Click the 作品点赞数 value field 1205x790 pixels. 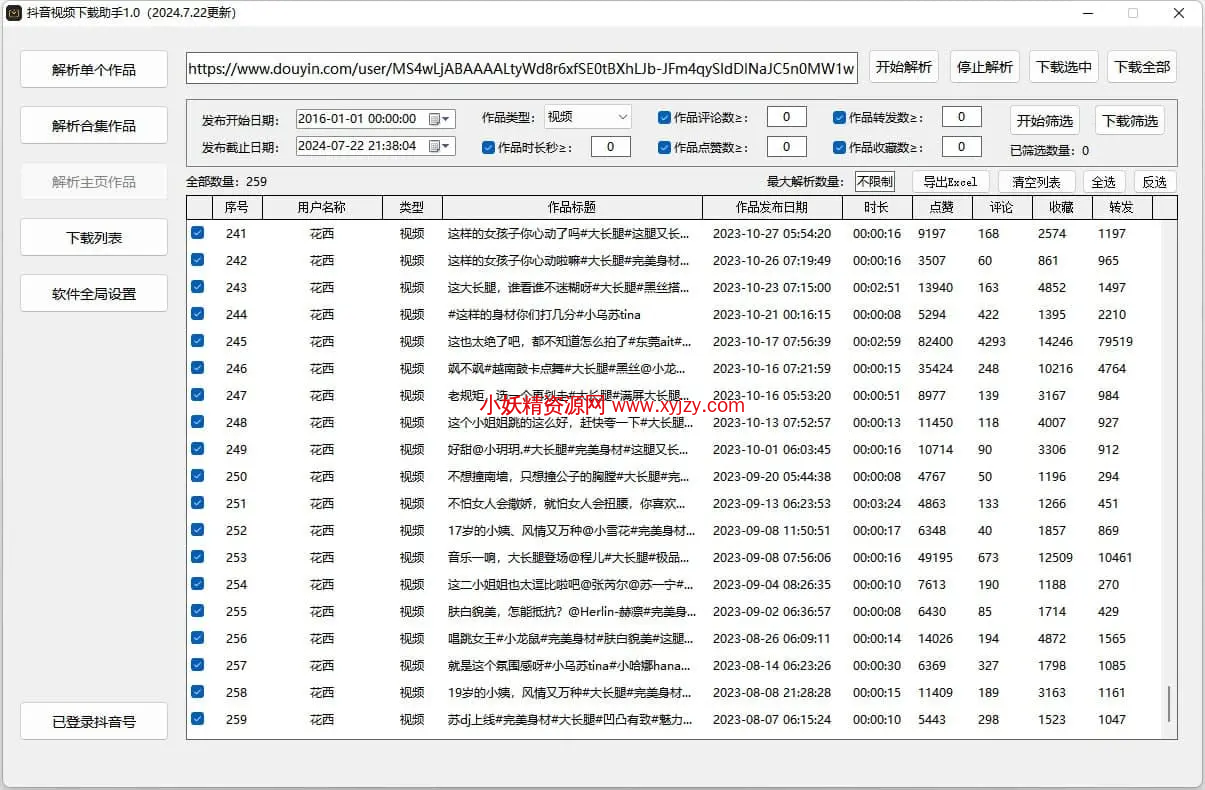[x=787, y=147]
